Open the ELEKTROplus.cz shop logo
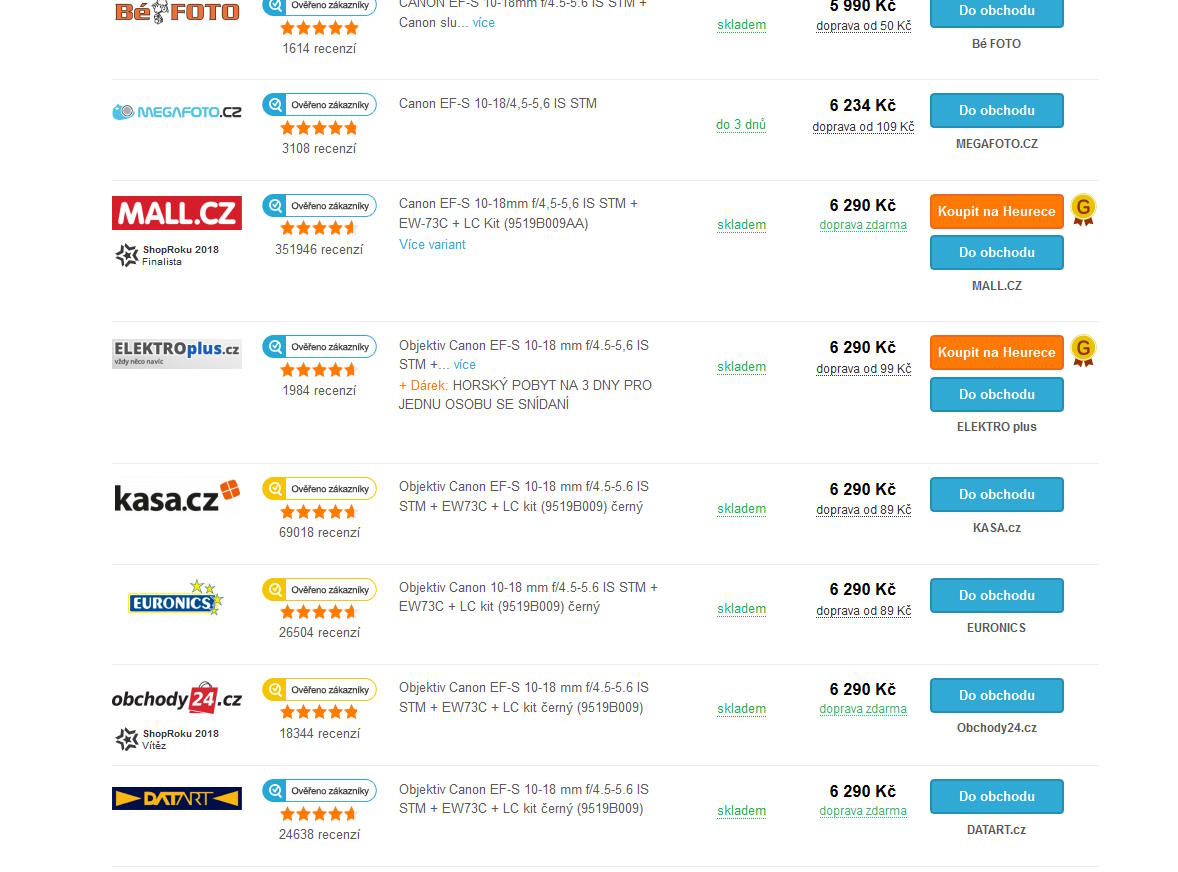The image size is (1178, 872). (177, 353)
